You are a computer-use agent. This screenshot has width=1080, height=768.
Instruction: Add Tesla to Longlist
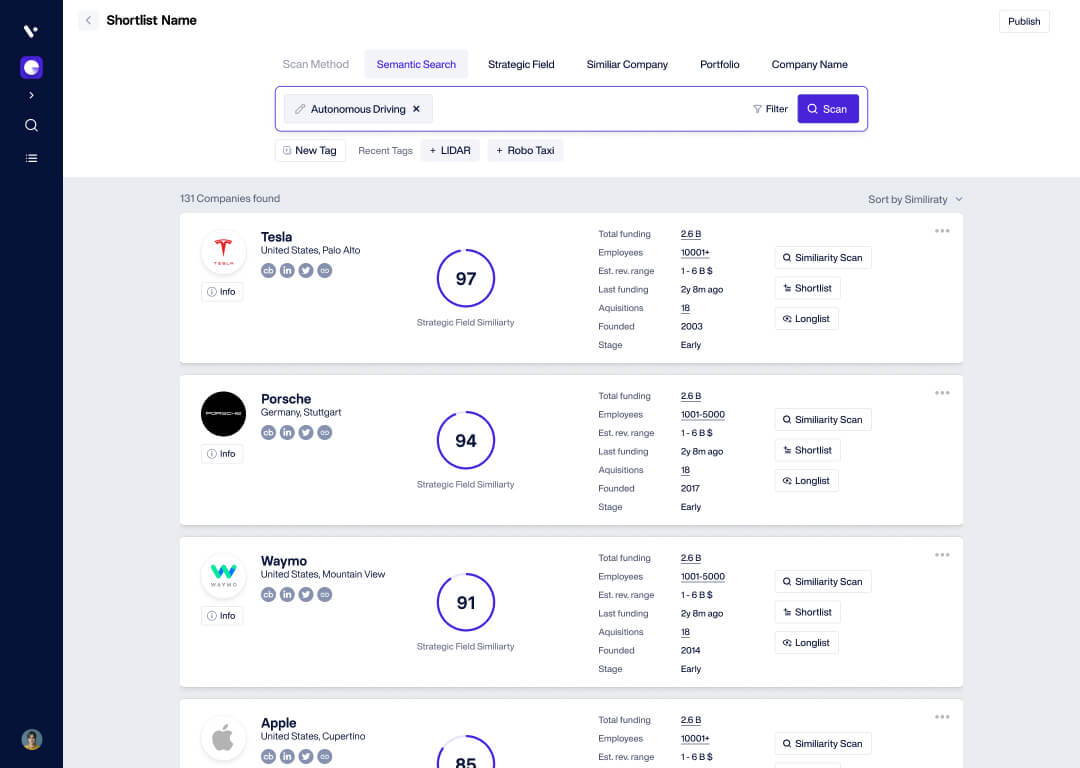807,319
